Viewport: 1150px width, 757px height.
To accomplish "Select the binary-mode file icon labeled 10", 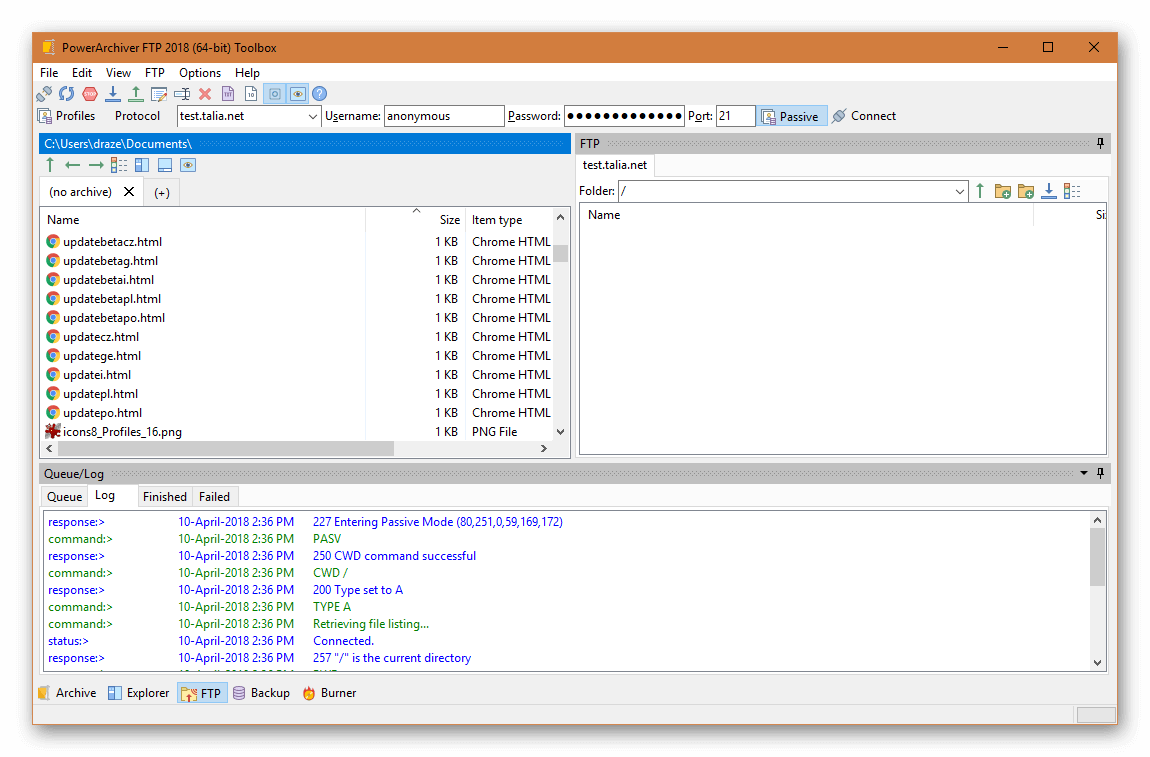I will click(251, 94).
